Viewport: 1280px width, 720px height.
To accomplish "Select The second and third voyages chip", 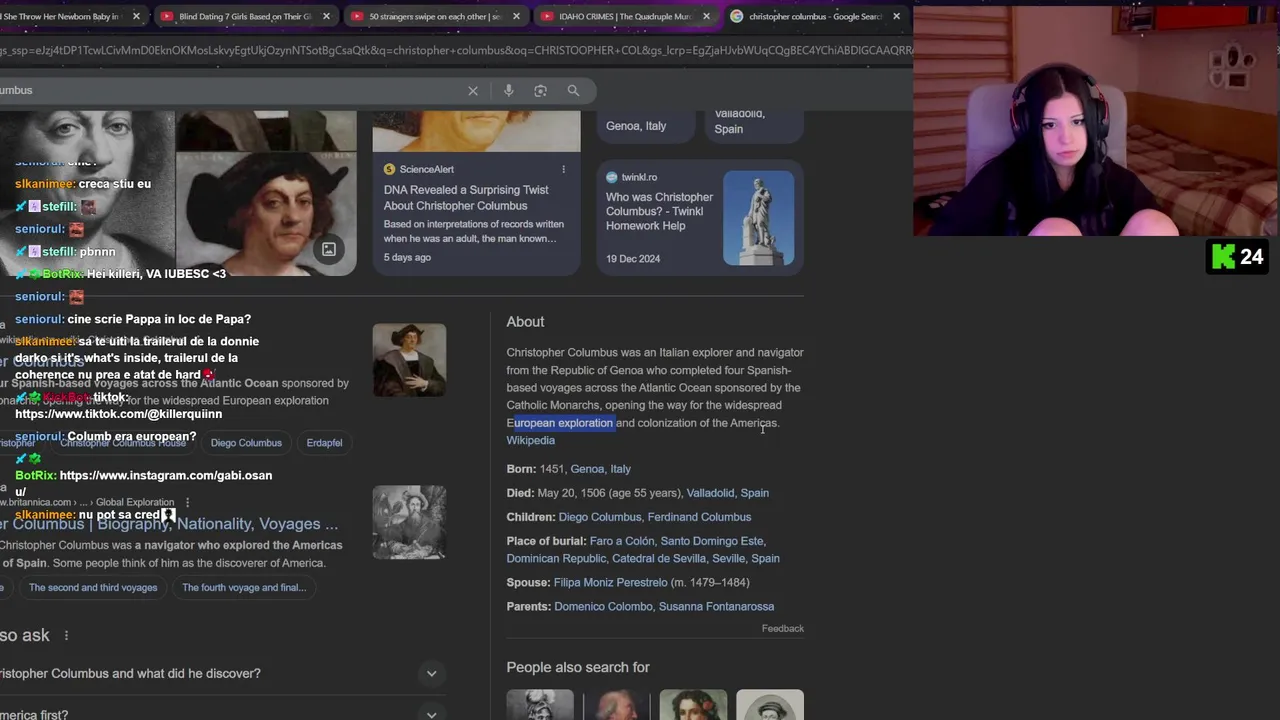I will 93,587.
